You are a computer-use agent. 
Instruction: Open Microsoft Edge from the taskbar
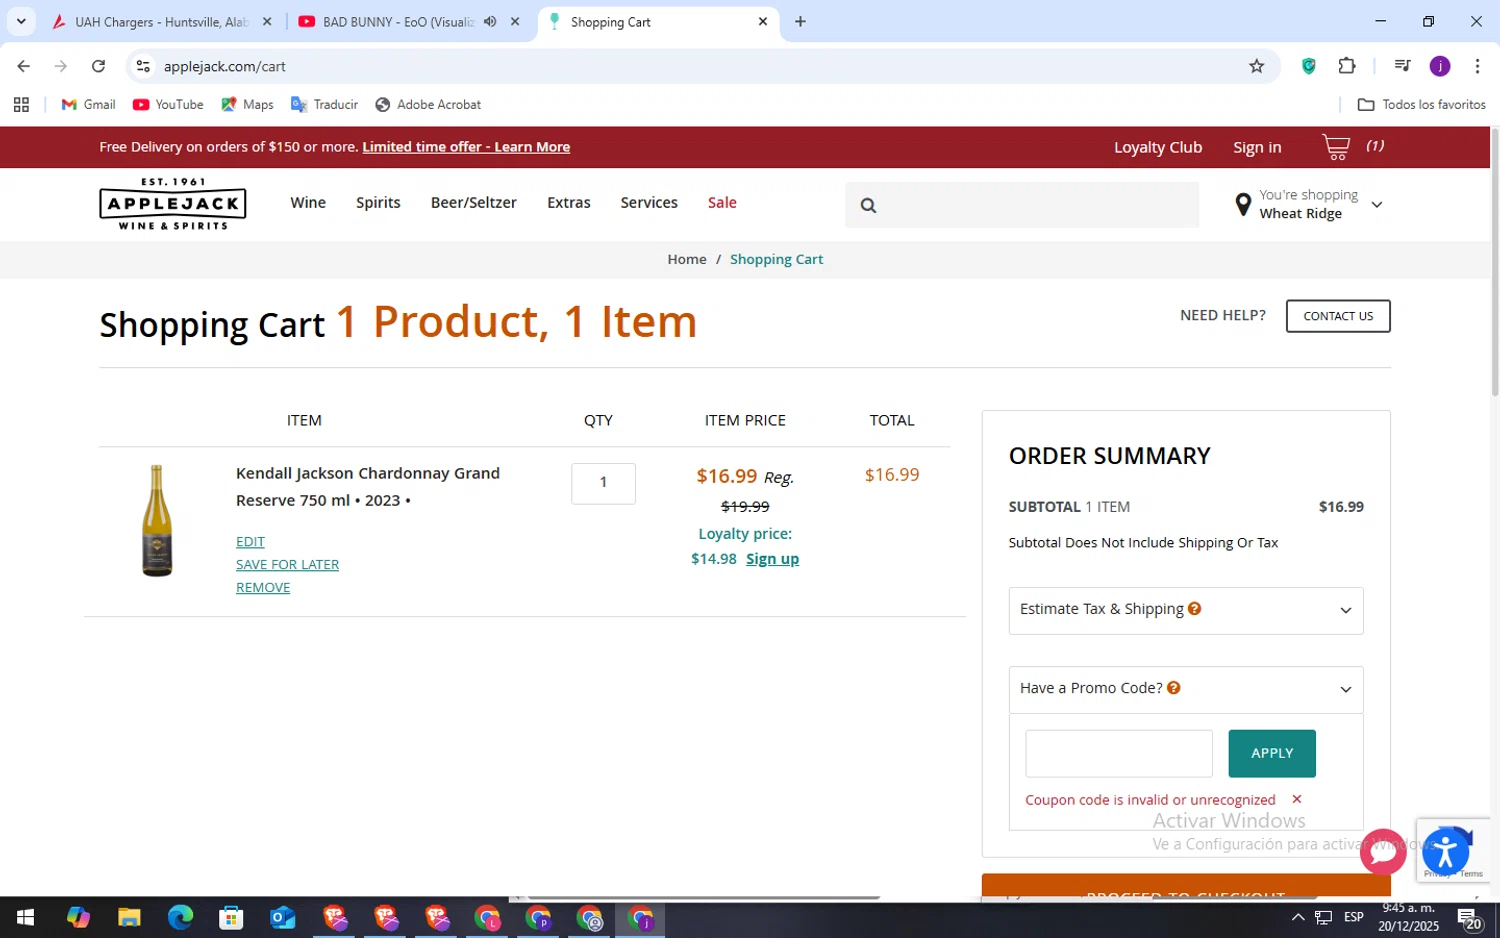180,917
